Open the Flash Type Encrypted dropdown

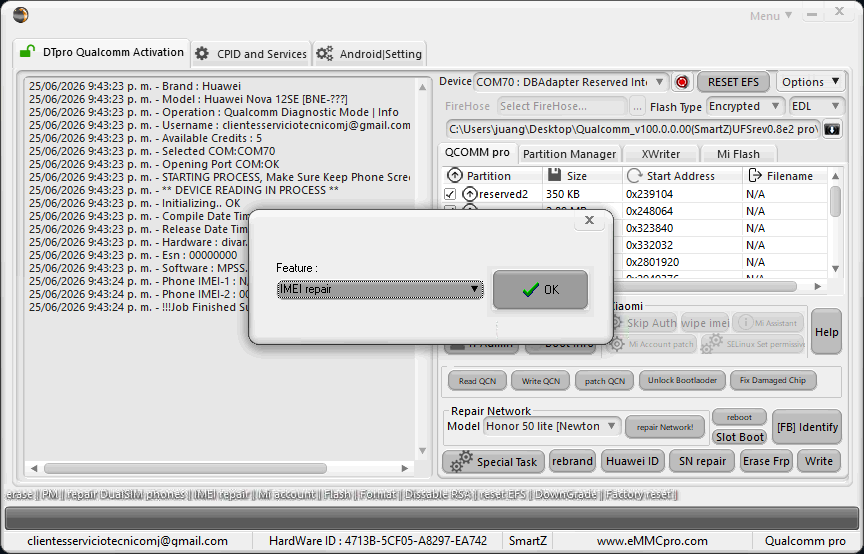click(744, 106)
